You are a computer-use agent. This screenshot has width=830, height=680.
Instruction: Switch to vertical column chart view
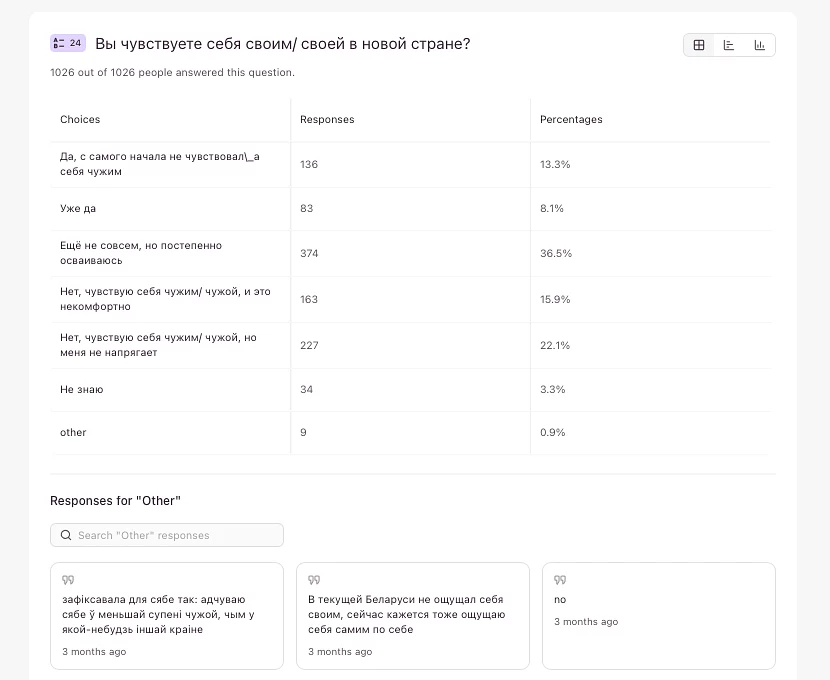click(760, 45)
